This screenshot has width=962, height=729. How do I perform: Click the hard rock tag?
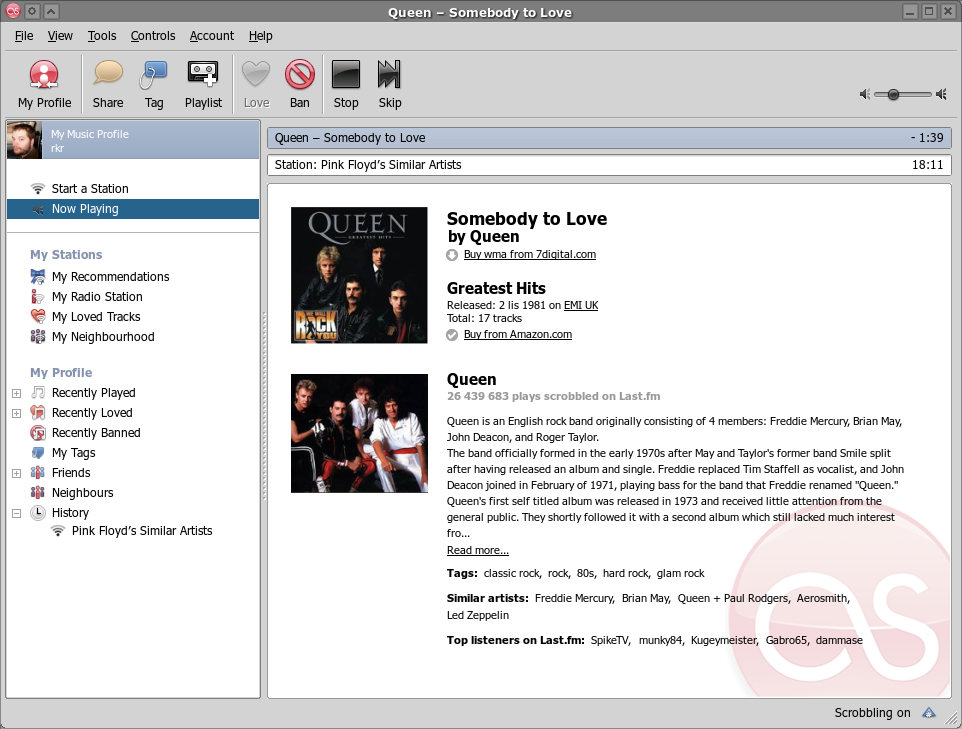[x=625, y=573]
